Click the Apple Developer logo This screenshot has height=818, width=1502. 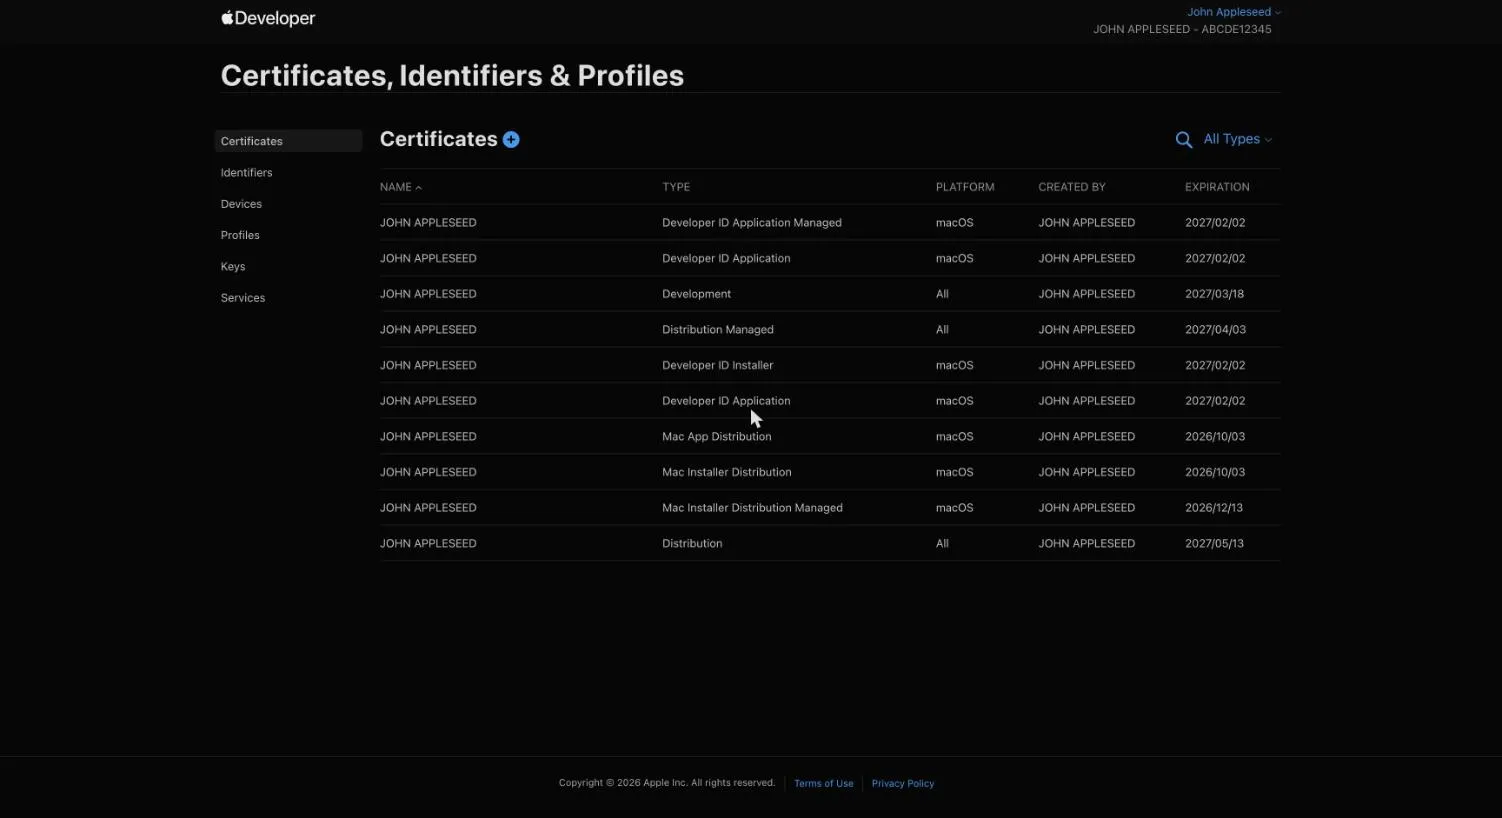tap(268, 18)
